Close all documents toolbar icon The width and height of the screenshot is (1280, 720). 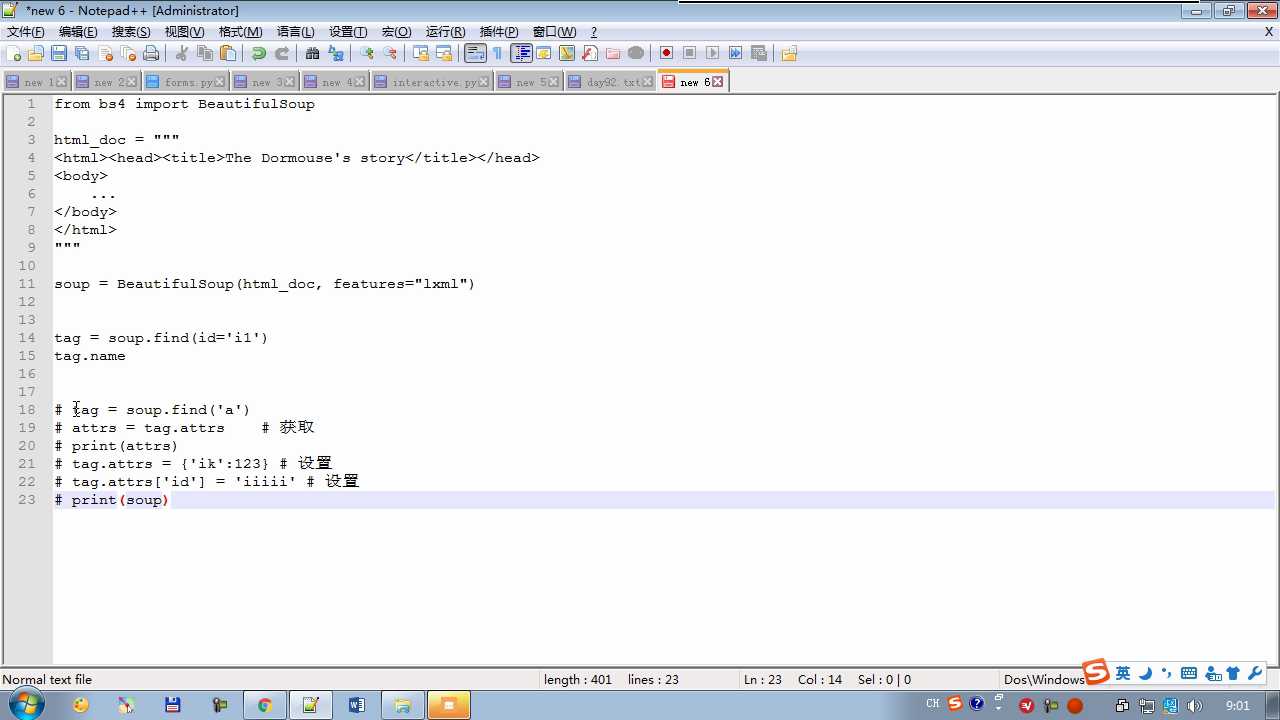(128, 53)
